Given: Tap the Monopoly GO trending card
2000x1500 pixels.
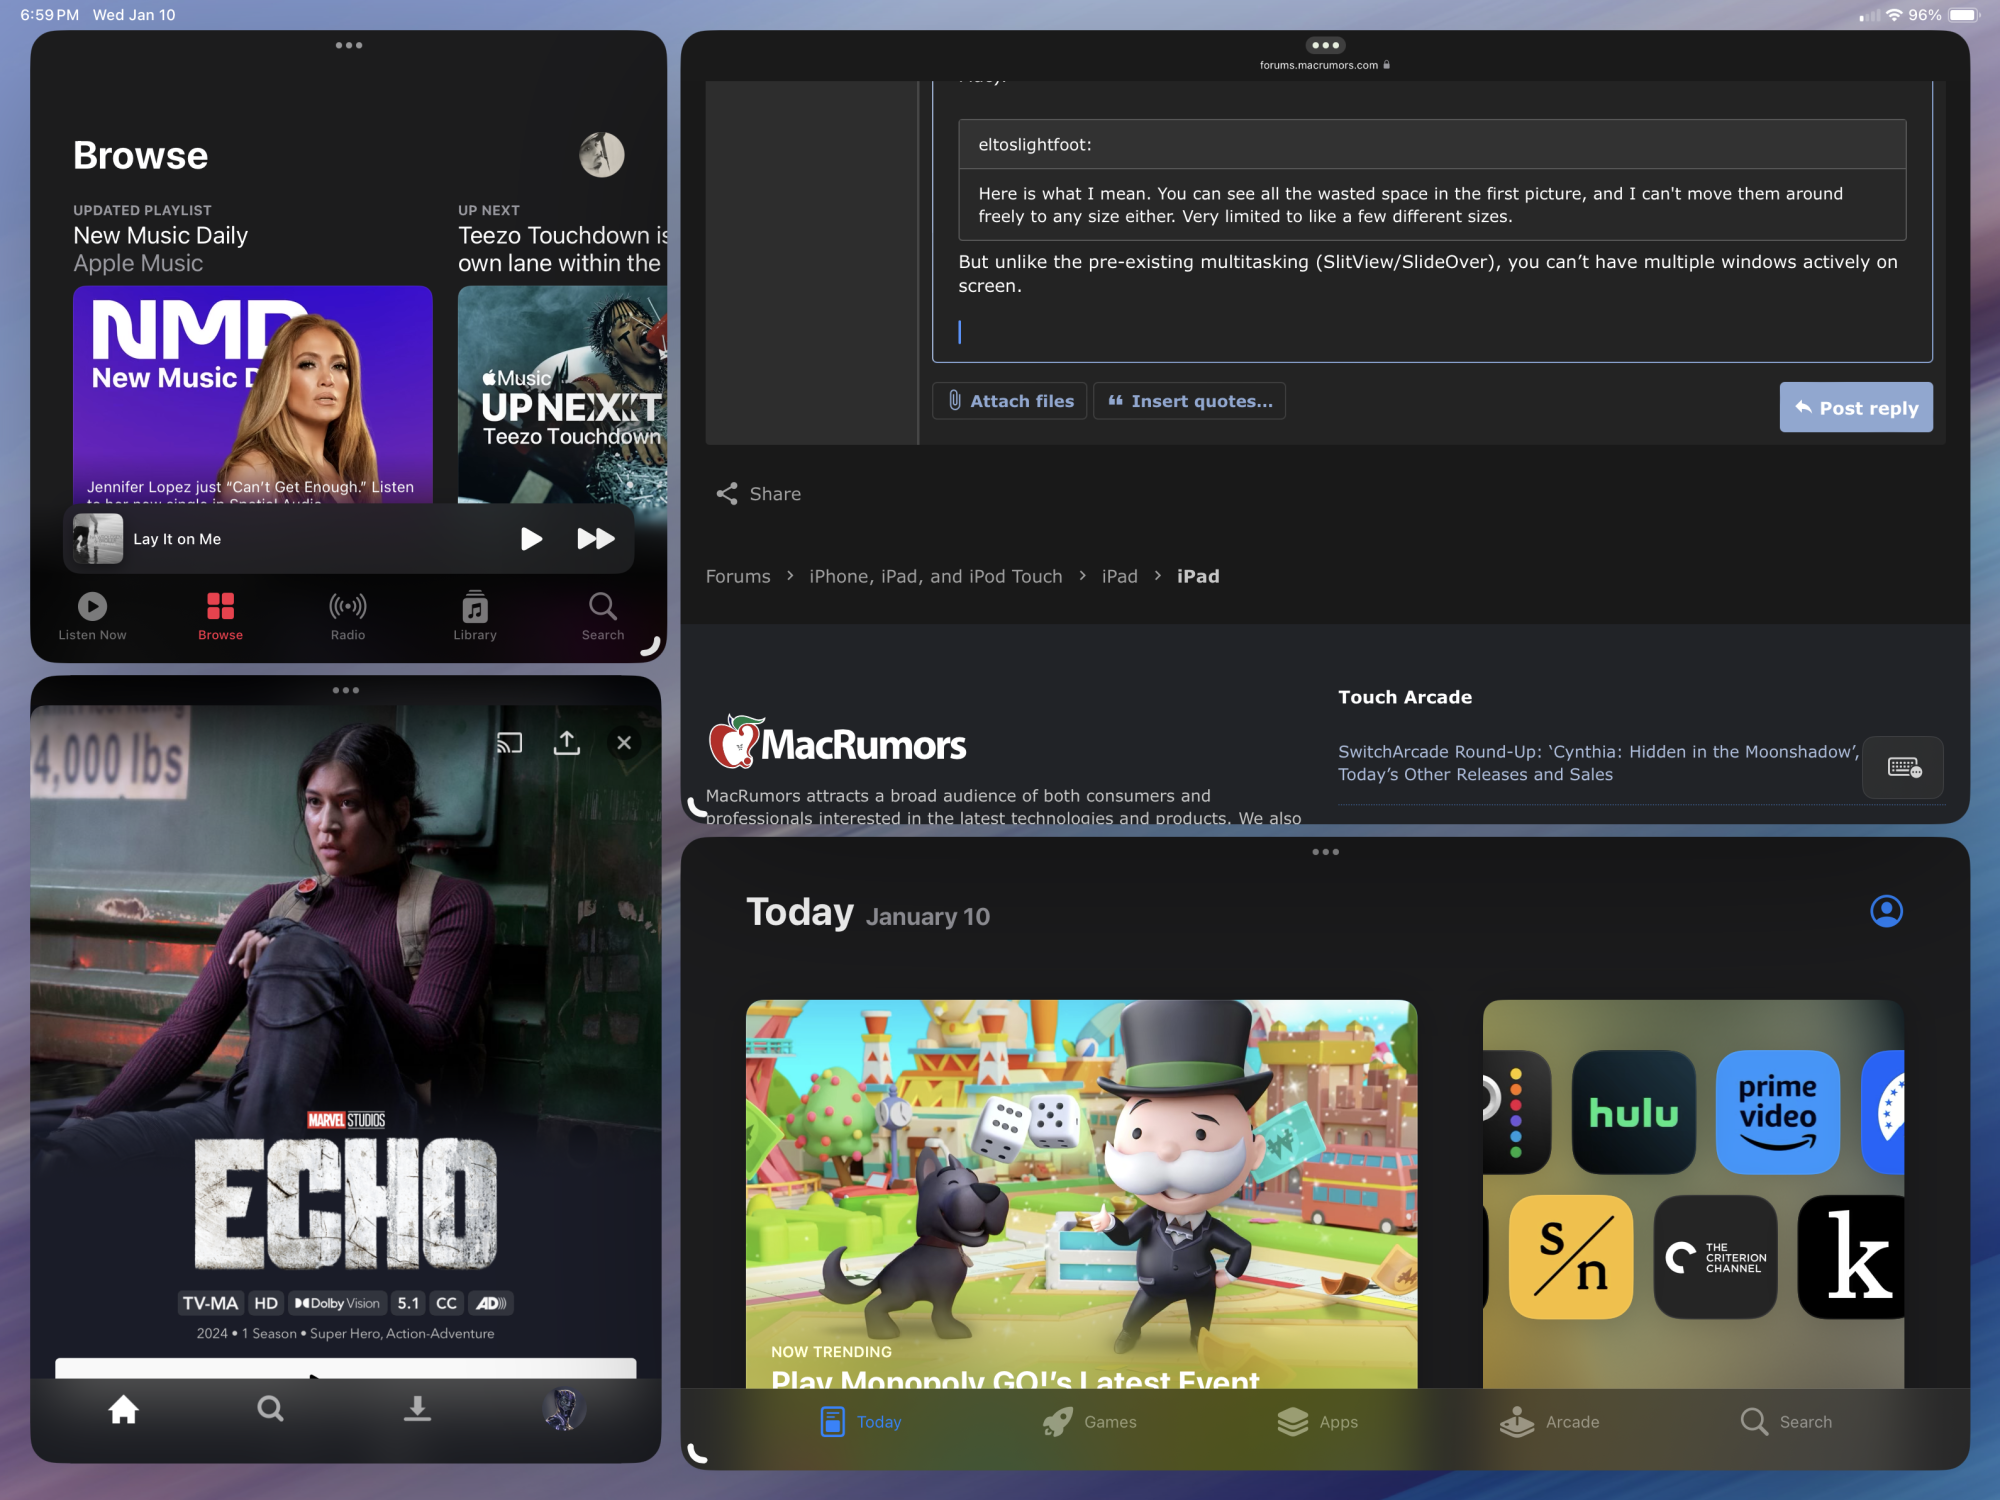Looking at the screenshot, I should 1081,1190.
